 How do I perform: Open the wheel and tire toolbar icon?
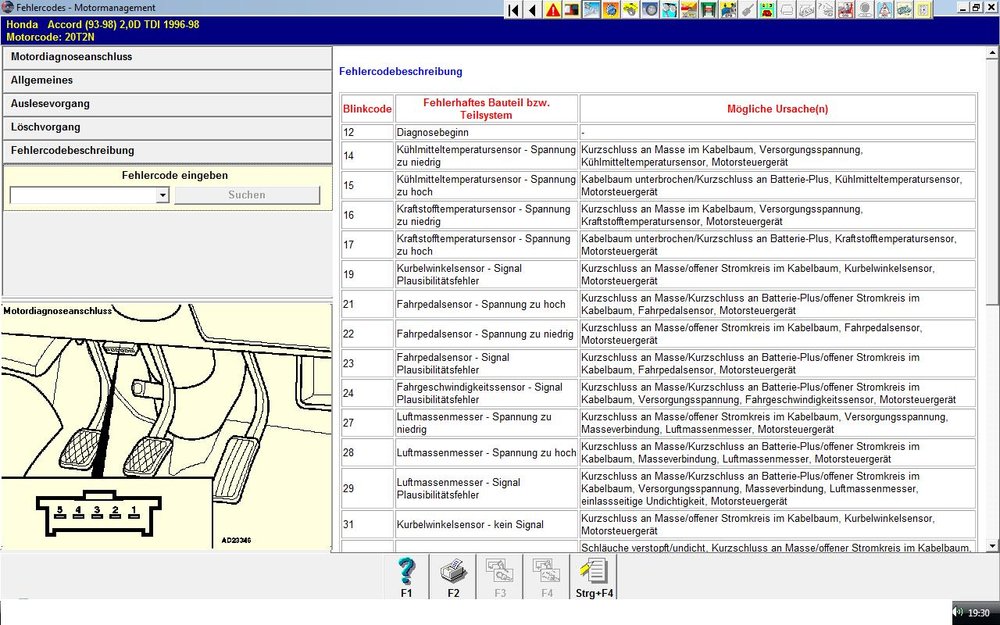pyautogui.click(x=650, y=10)
